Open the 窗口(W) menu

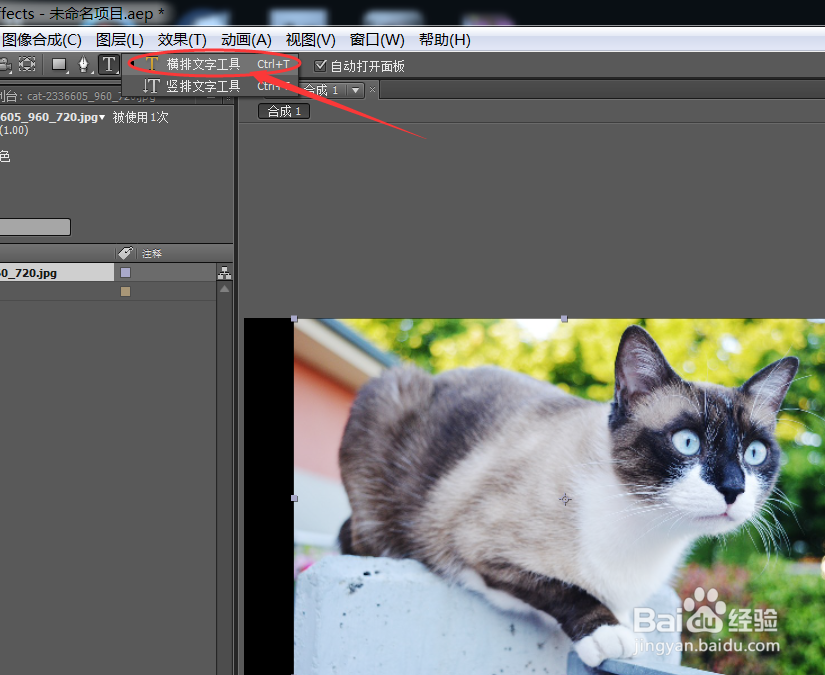[377, 40]
